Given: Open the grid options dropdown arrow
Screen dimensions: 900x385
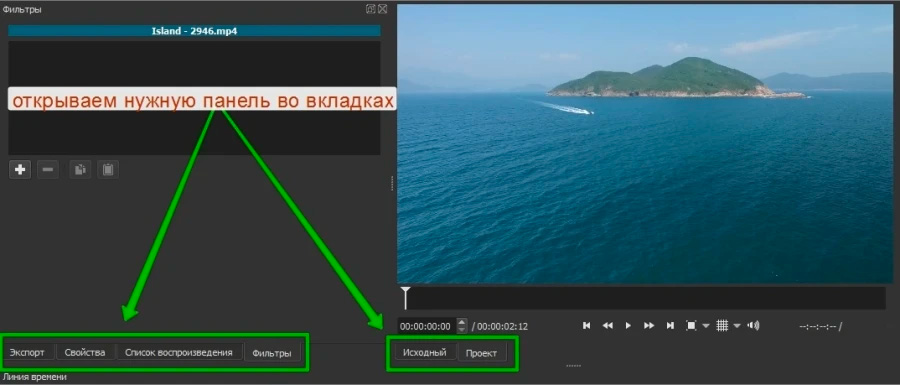Looking at the screenshot, I should pos(736,326).
